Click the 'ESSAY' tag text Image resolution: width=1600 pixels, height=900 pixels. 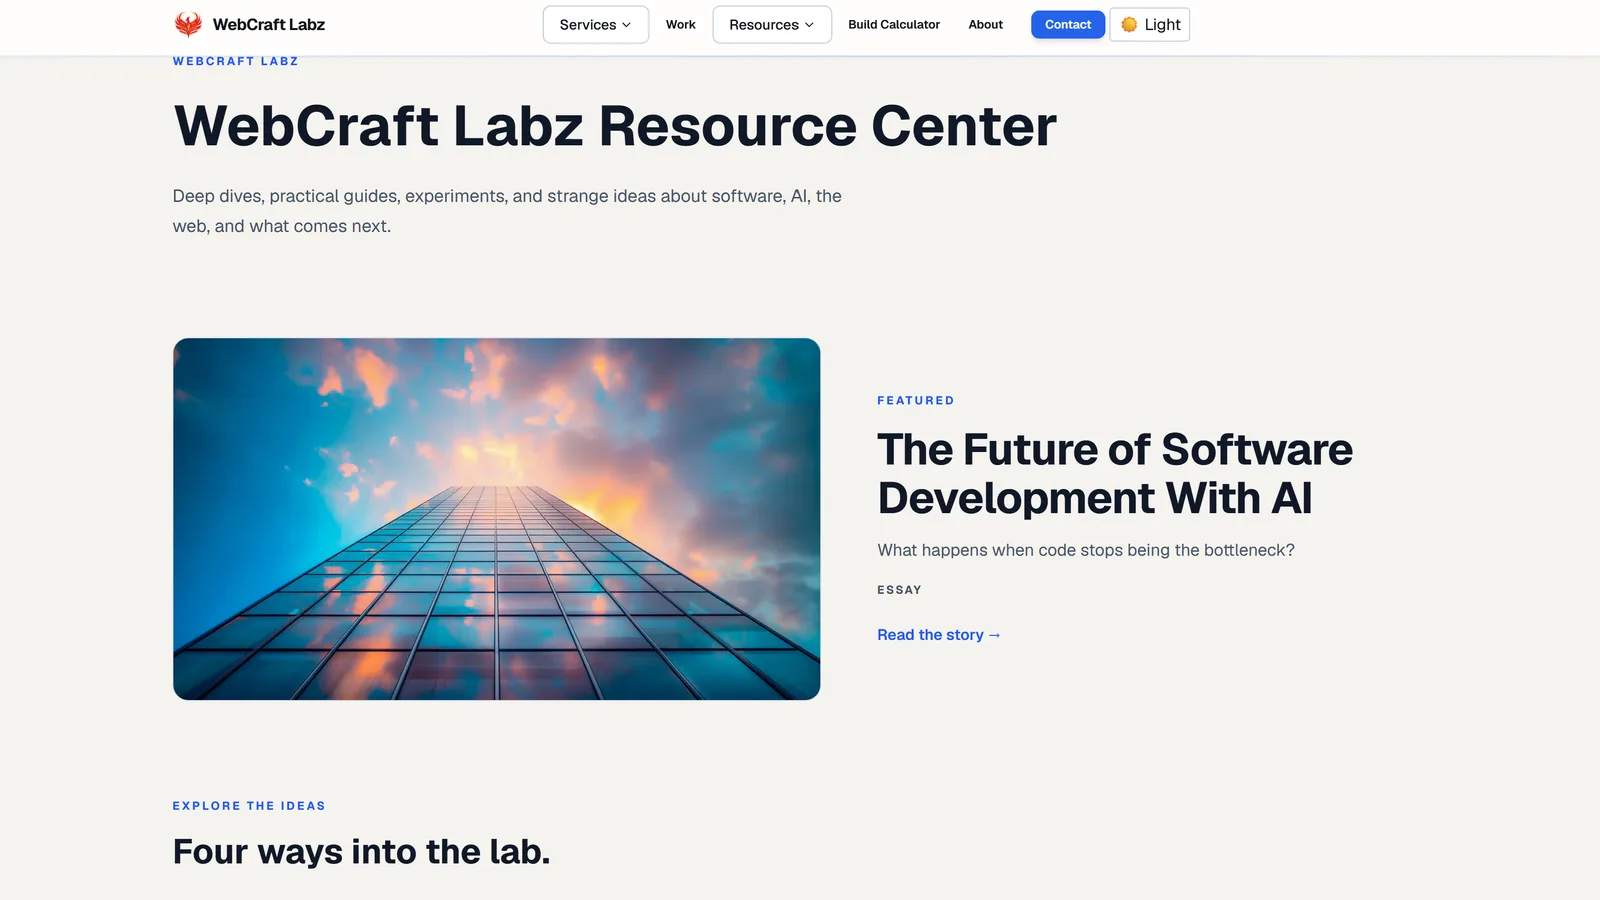900,590
